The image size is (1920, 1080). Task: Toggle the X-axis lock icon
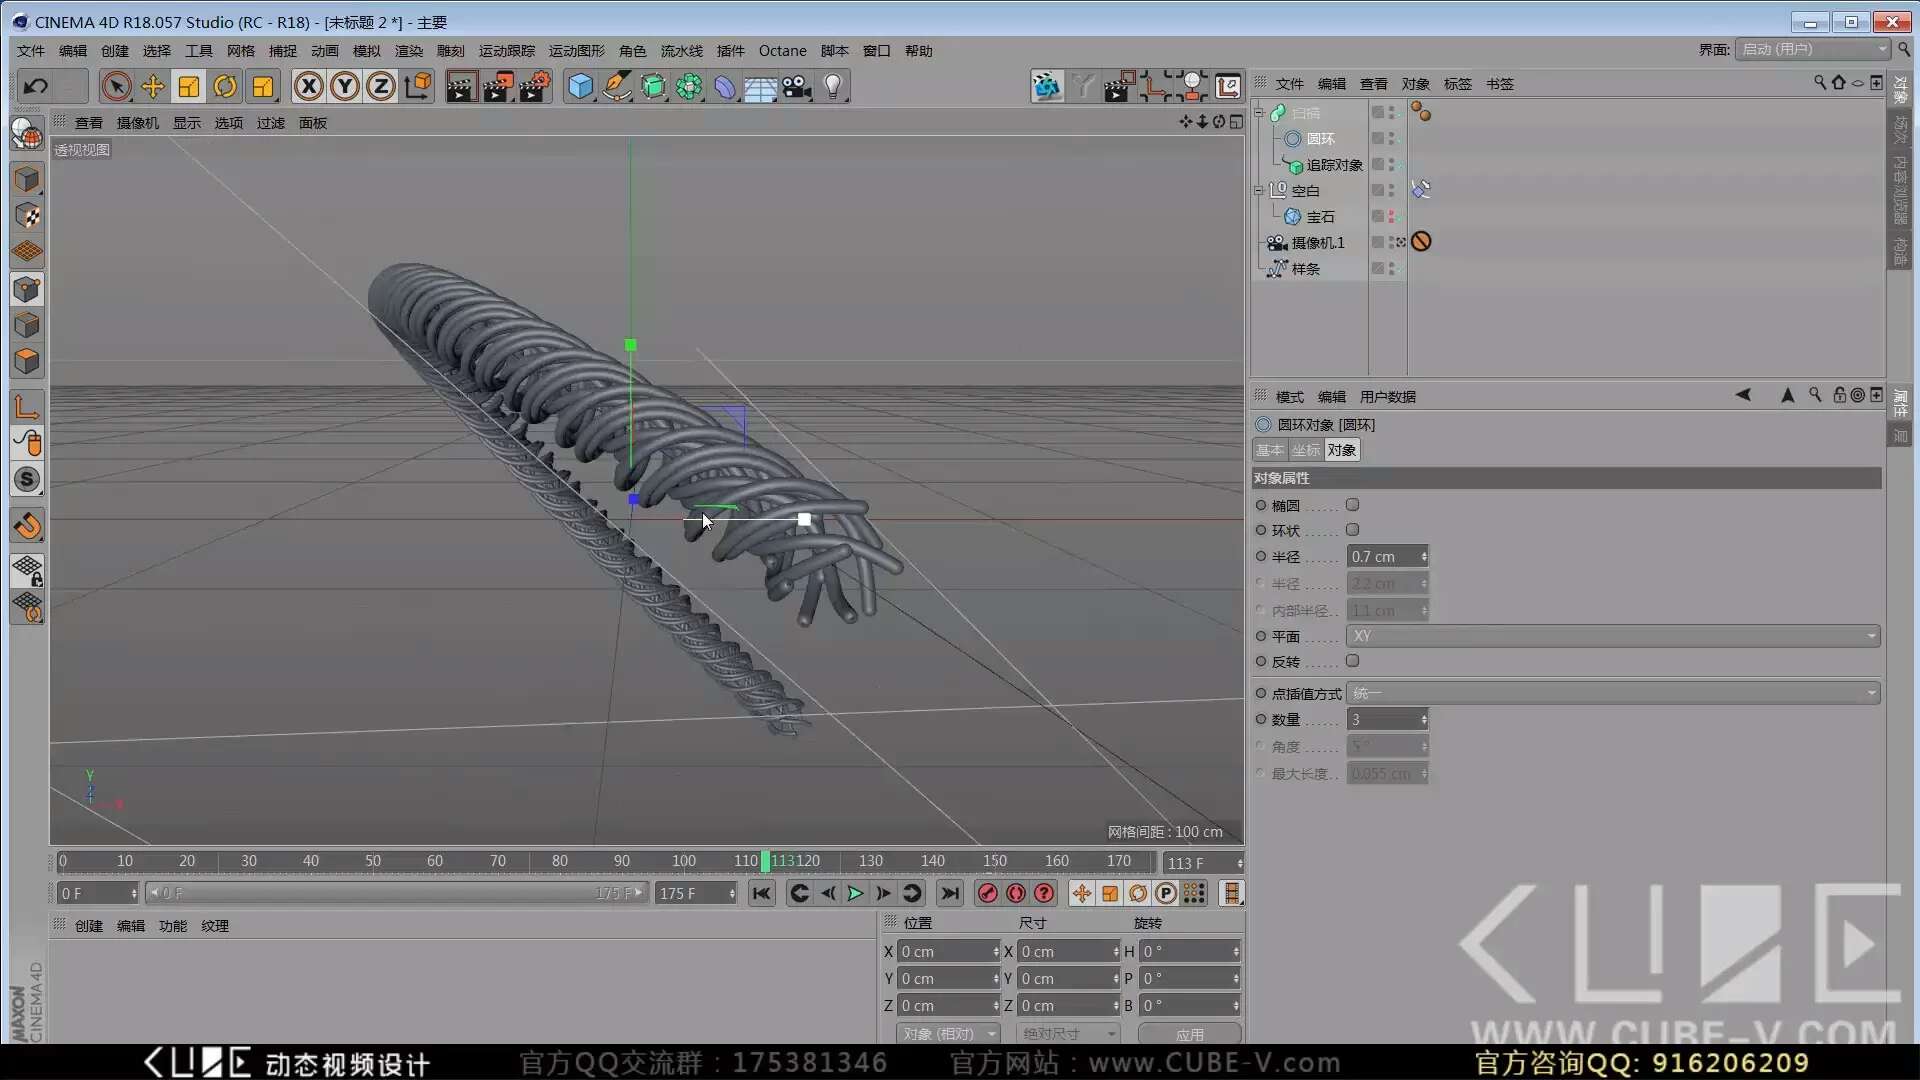309,87
